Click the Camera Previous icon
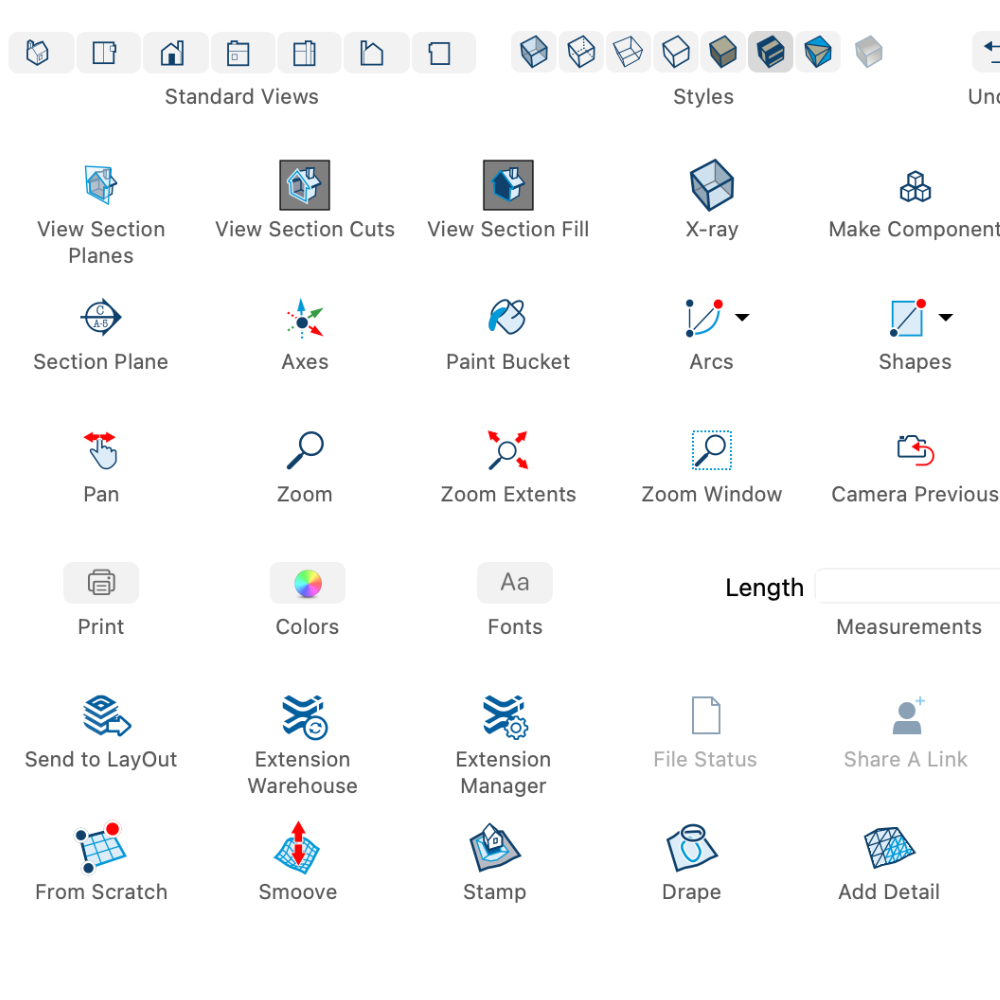The height and width of the screenshot is (1000, 1000). [915, 450]
